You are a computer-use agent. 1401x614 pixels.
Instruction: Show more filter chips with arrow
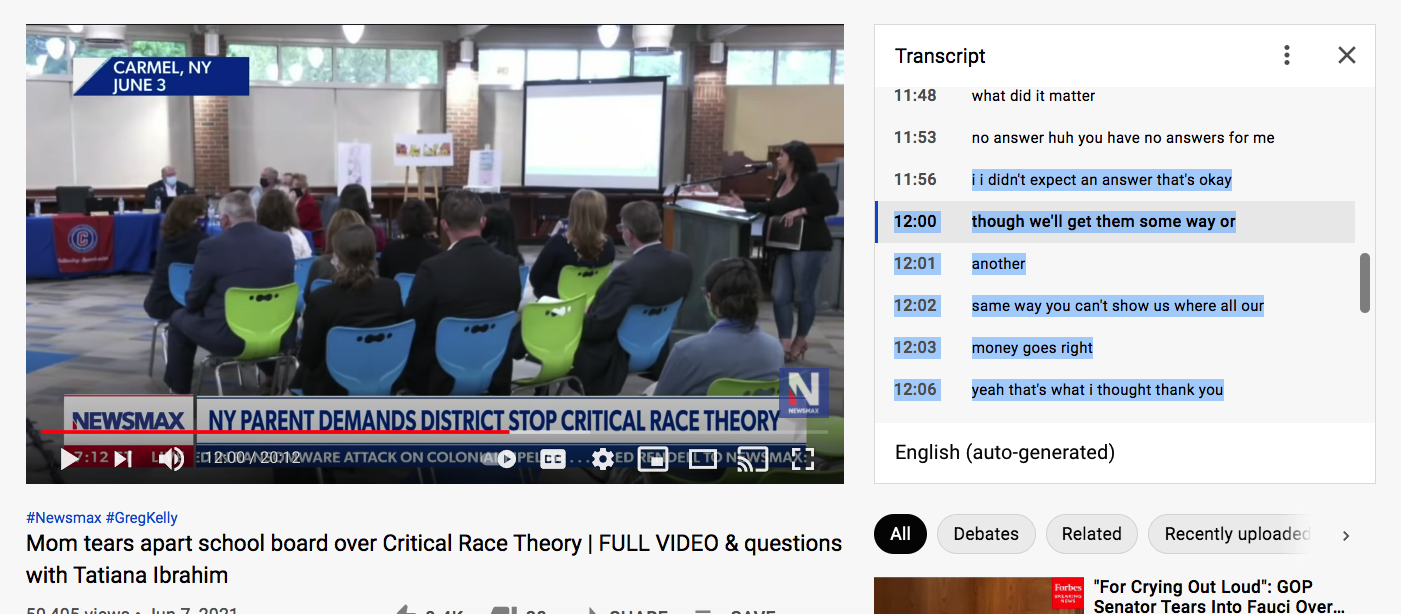[1346, 535]
